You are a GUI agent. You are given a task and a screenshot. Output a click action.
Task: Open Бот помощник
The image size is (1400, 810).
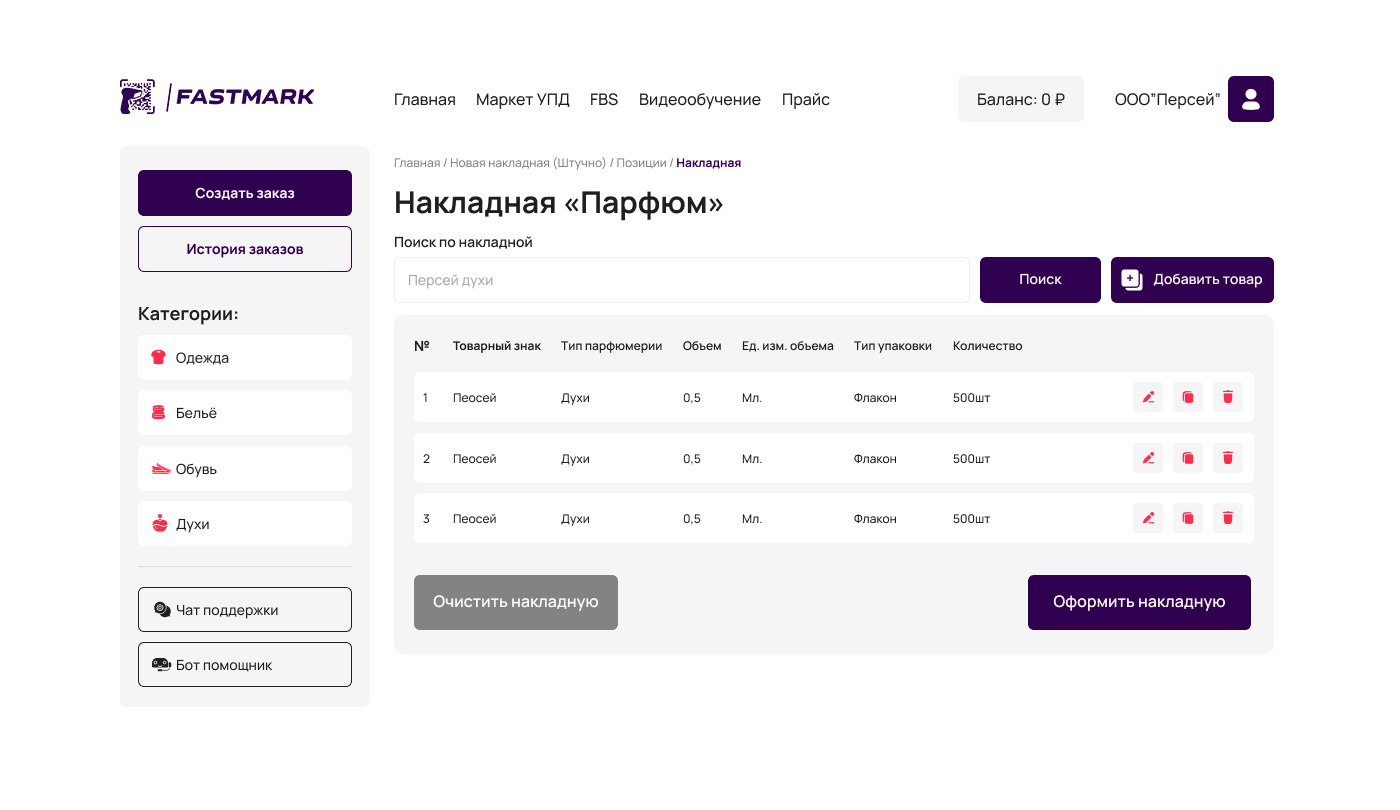tap(245, 664)
